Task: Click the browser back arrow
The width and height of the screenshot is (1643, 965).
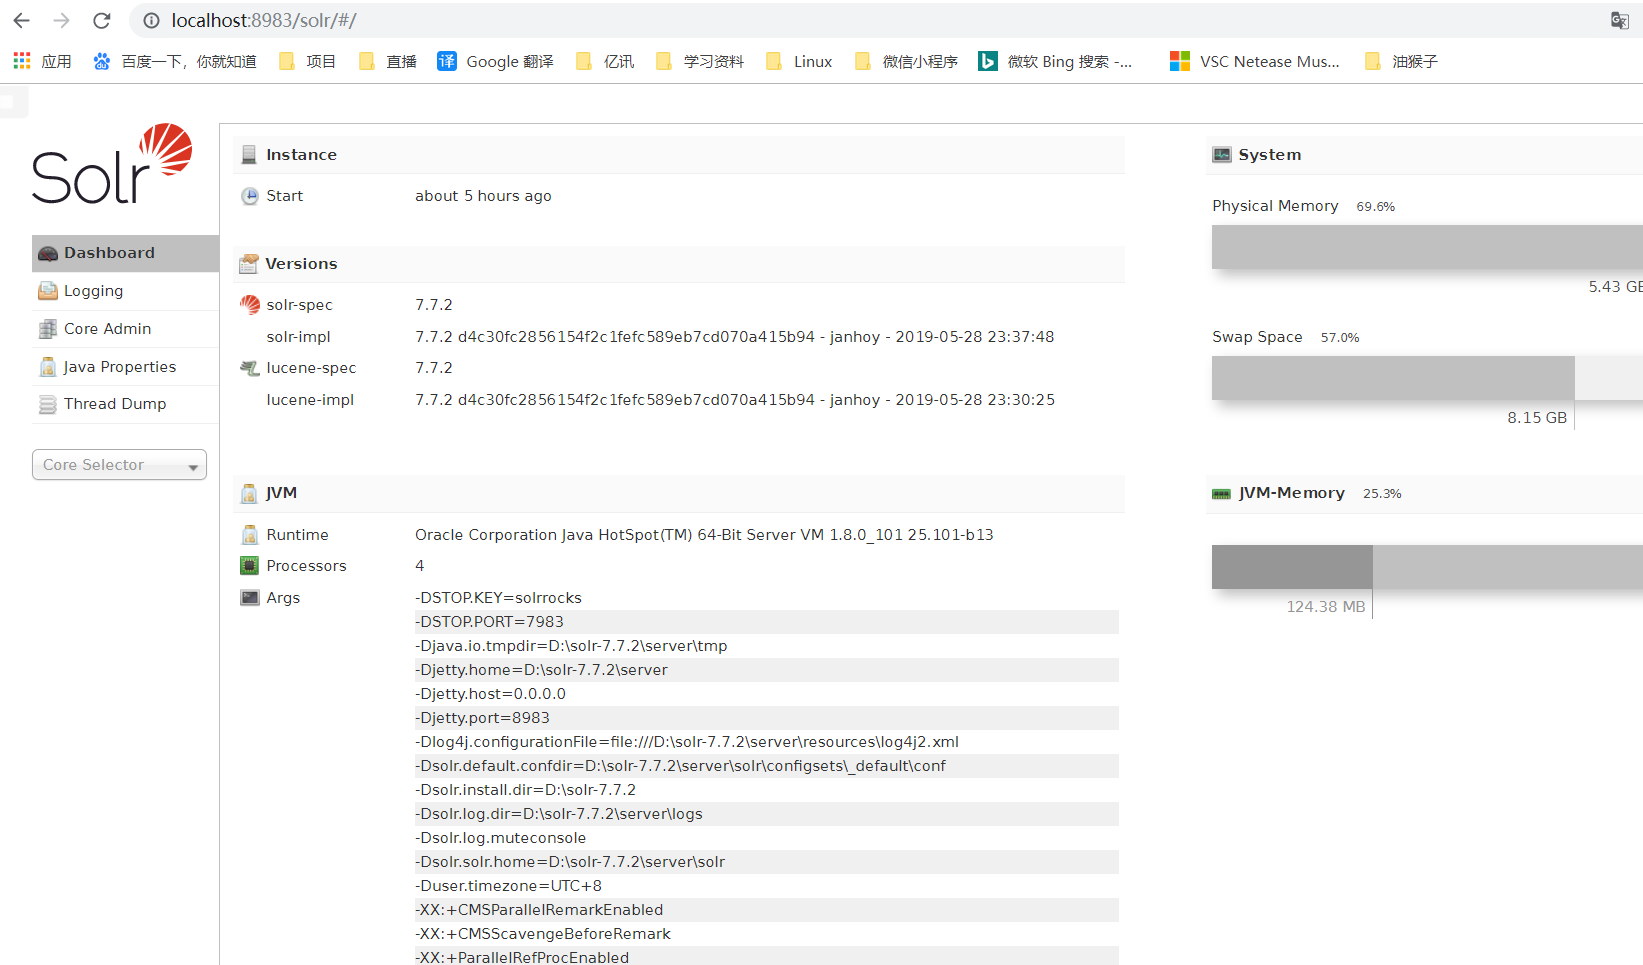Action: [22, 20]
